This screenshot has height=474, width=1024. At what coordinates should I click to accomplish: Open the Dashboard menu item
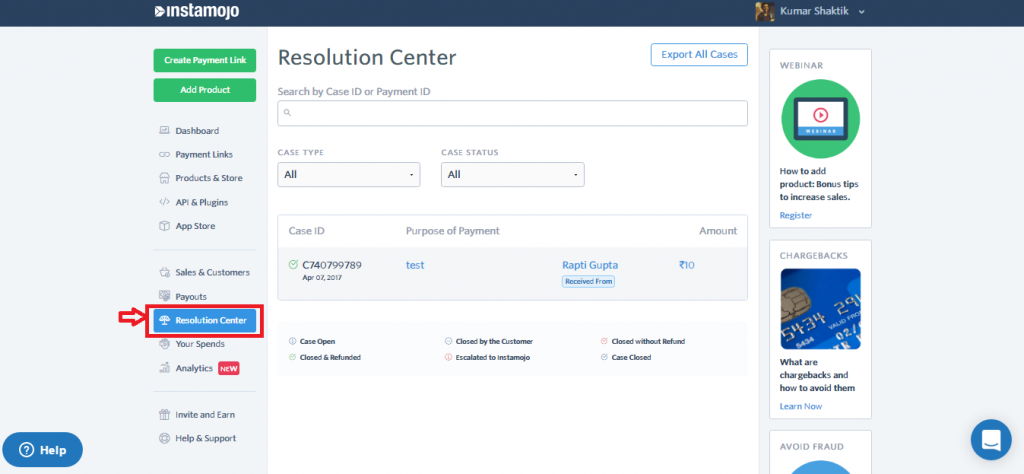(197, 131)
